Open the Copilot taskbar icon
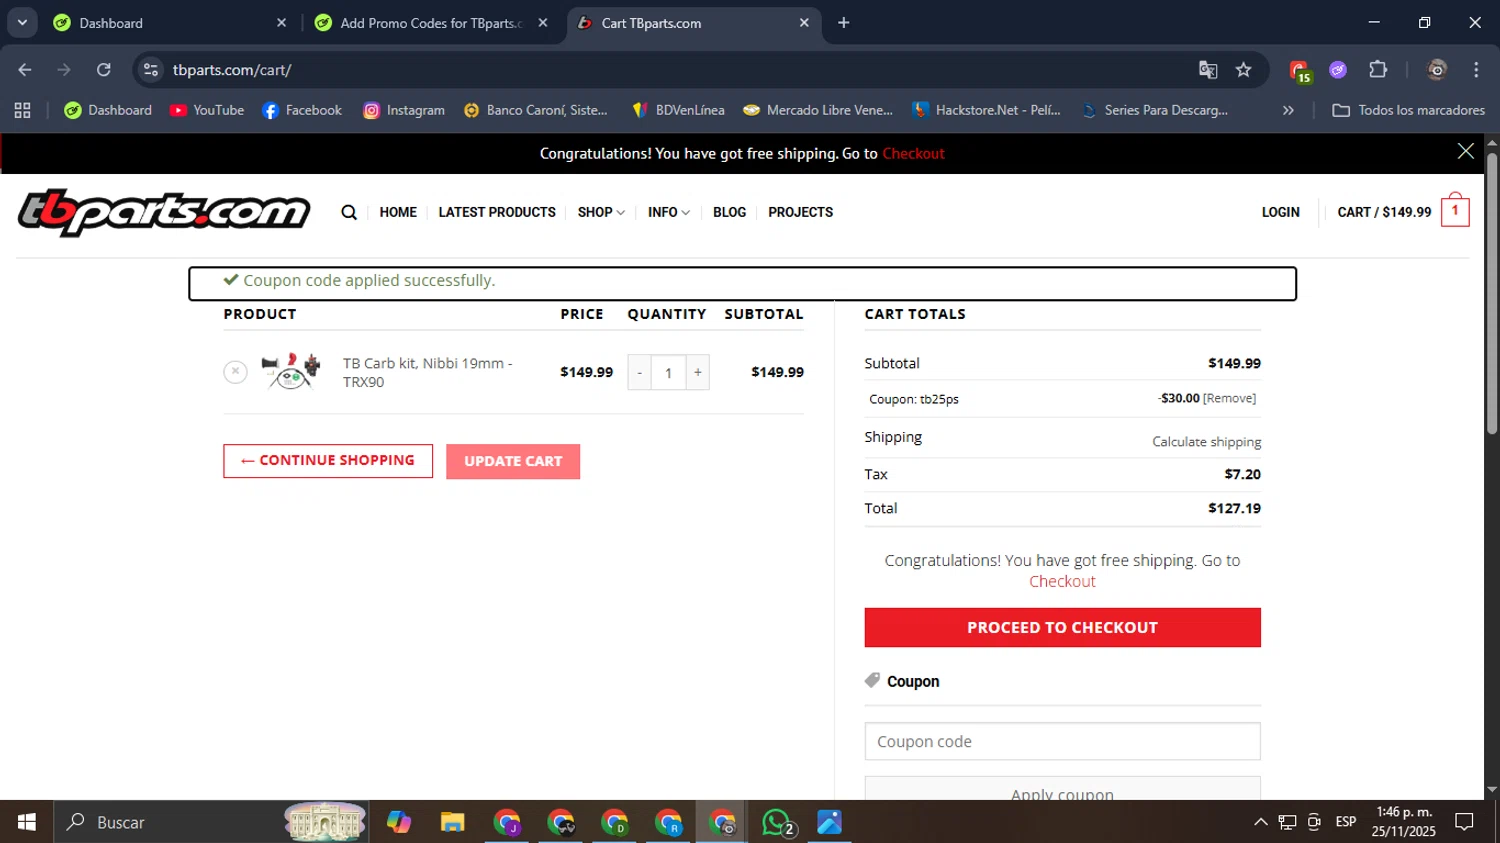The height and width of the screenshot is (843, 1500). tap(399, 822)
